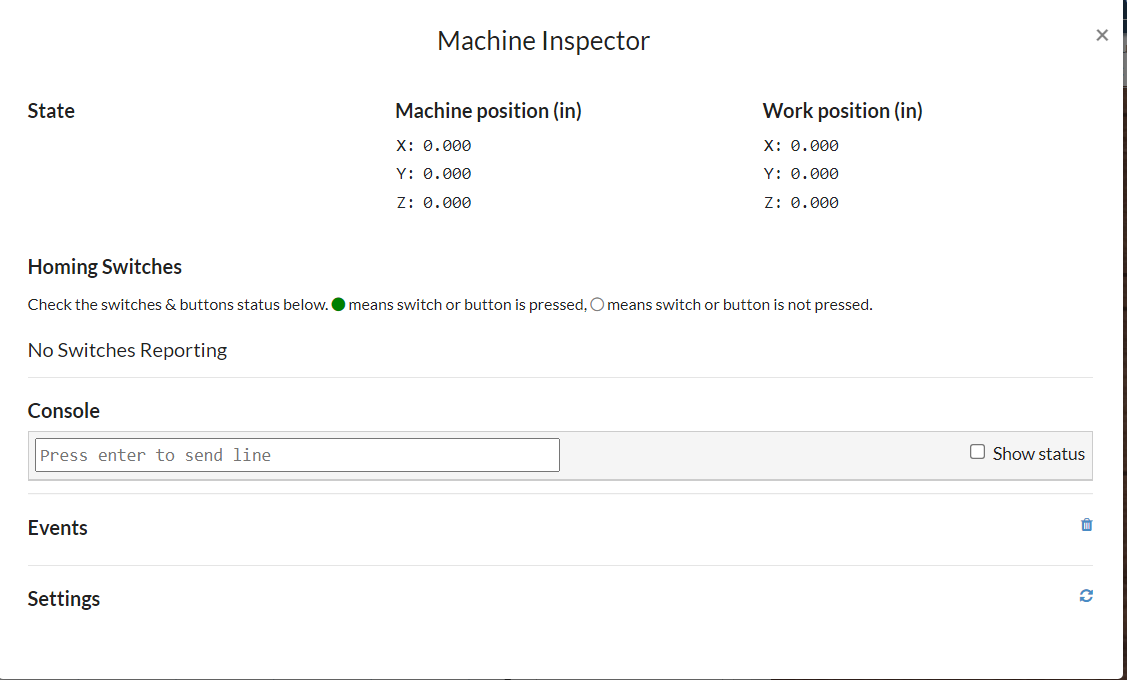Click the Machine position (in) heading
Image resolution: width=1127 pixels, height=680 pixels.
click(x=488, y=111)
